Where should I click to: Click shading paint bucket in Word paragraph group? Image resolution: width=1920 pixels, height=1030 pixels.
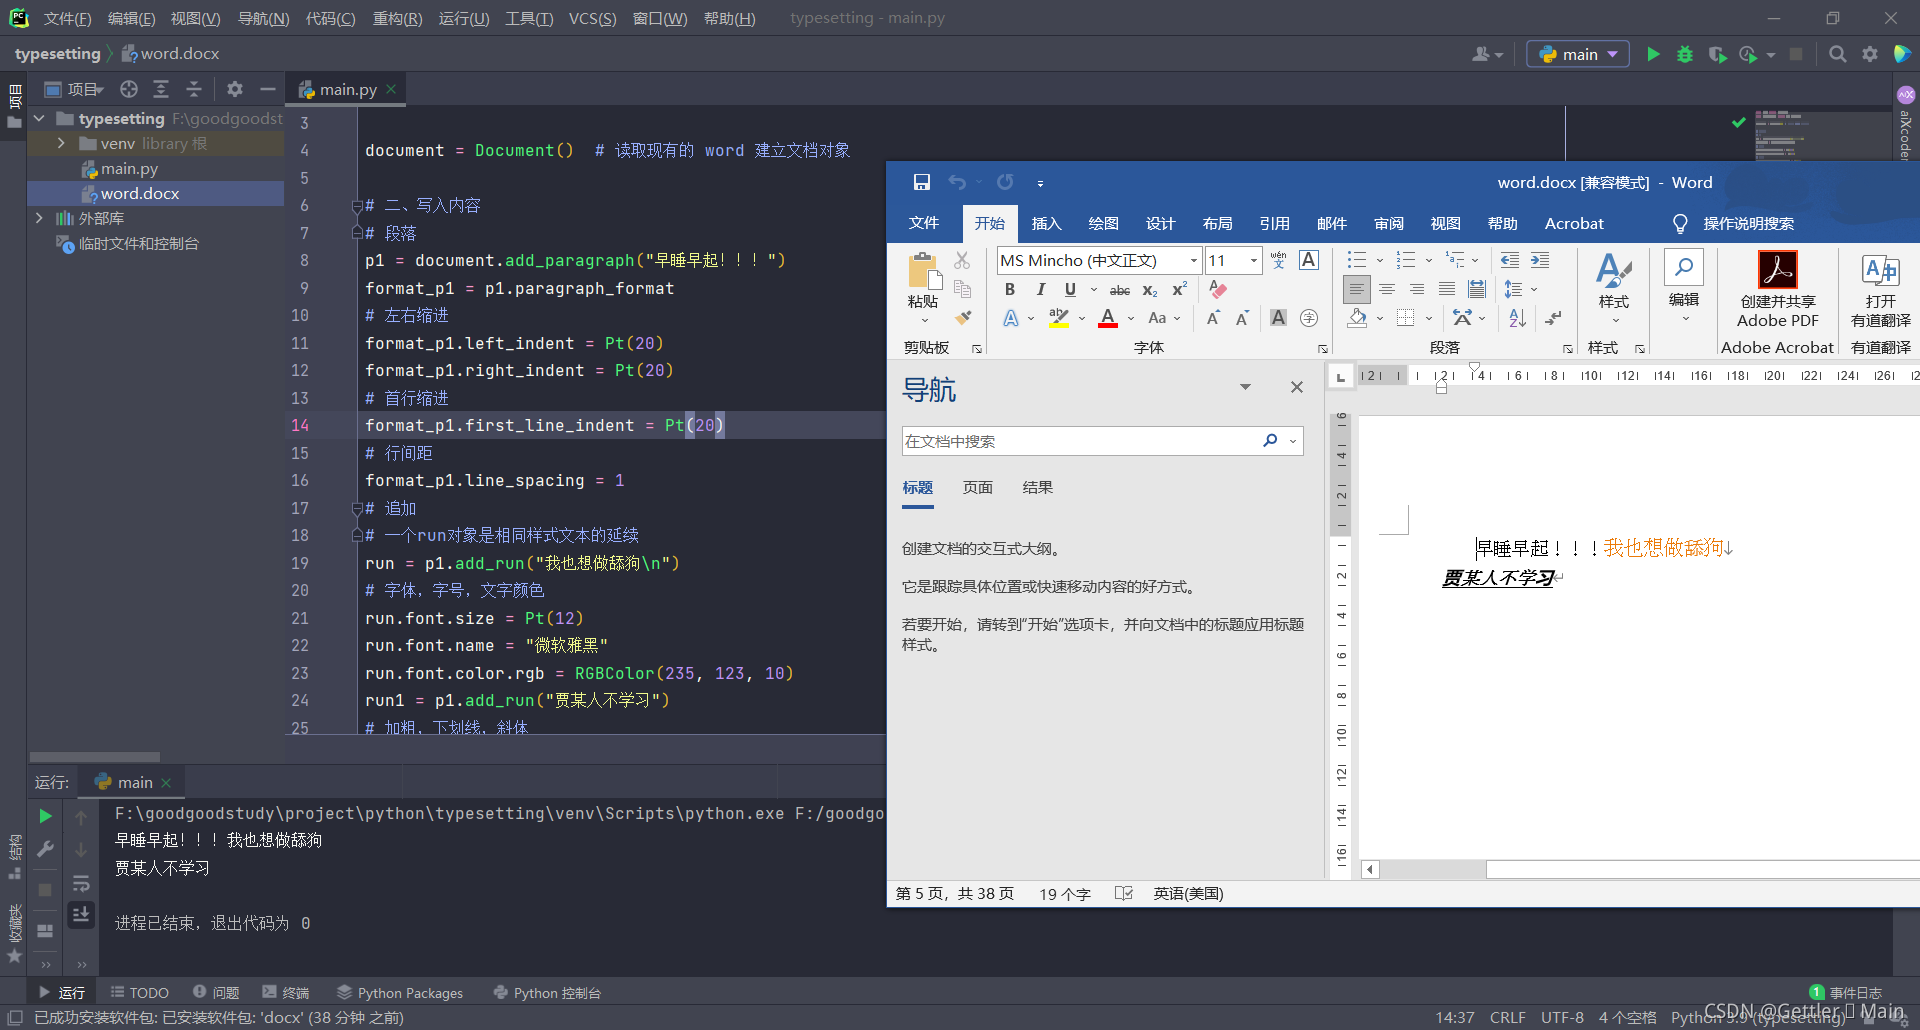[x=1357, y=318]
